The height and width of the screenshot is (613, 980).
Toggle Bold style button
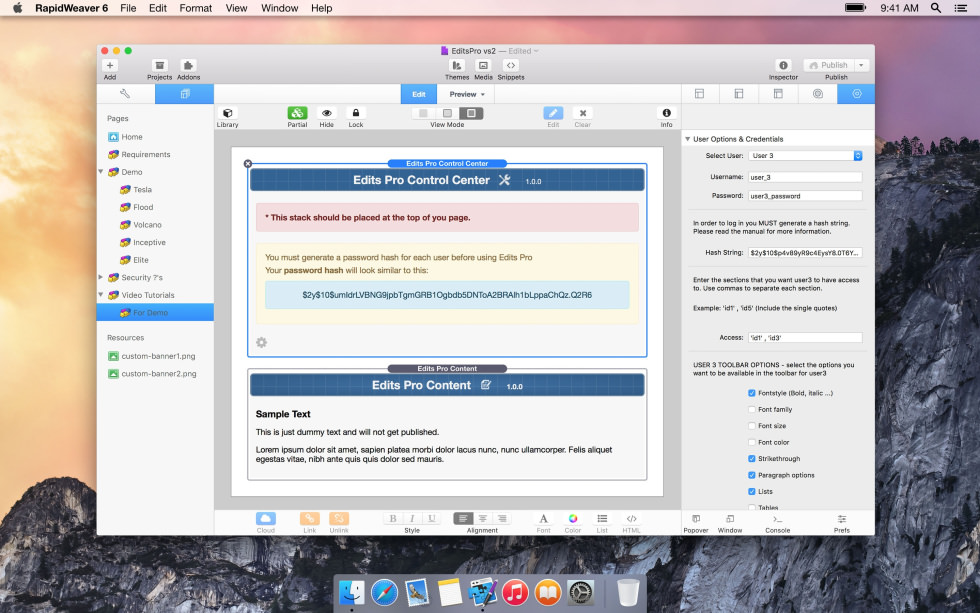click(x=392, y=519)
